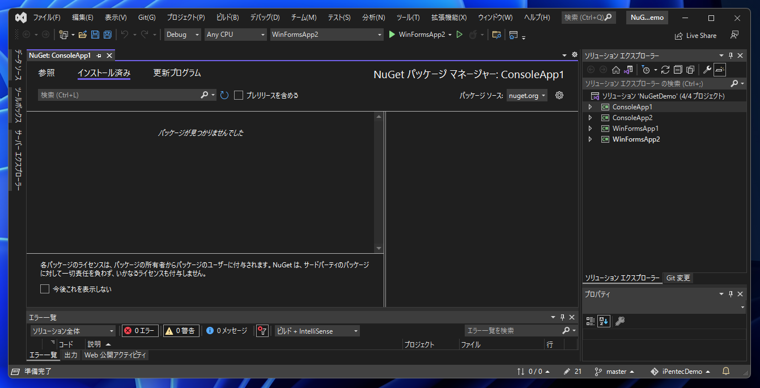Screen dimensions: 760x388
Task: Click the master branch in status bar
Action: coord(615,372)
